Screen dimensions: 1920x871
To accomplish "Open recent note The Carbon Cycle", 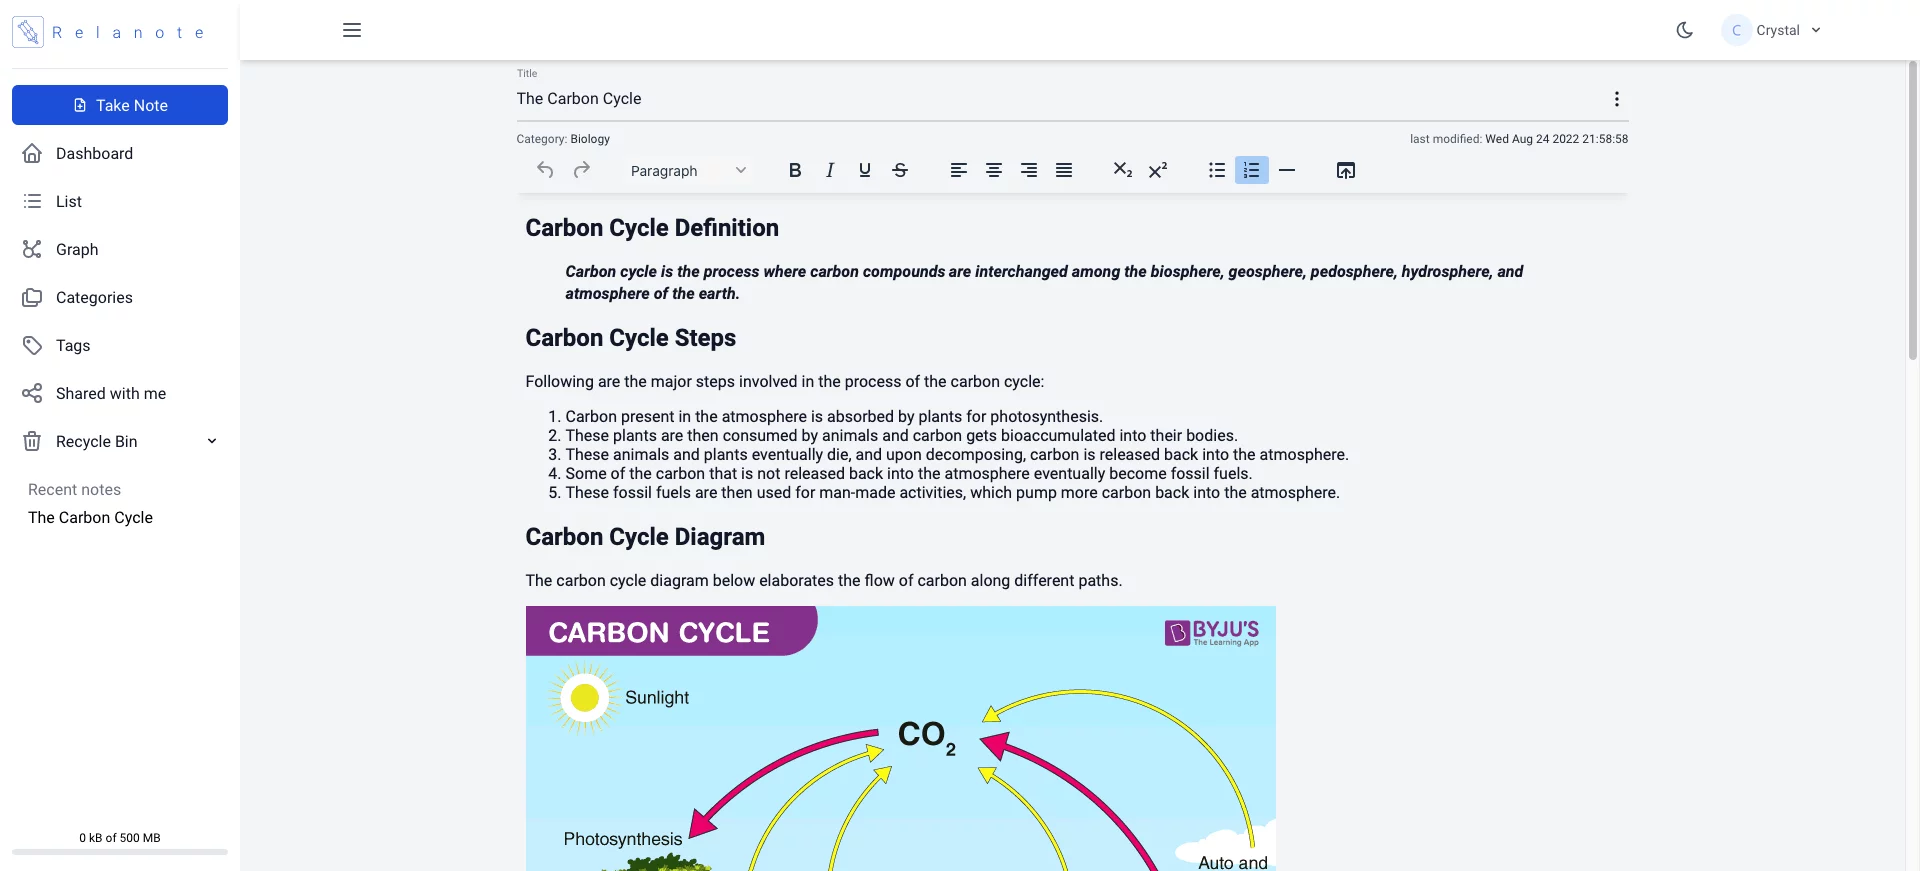I will [90, 517].
